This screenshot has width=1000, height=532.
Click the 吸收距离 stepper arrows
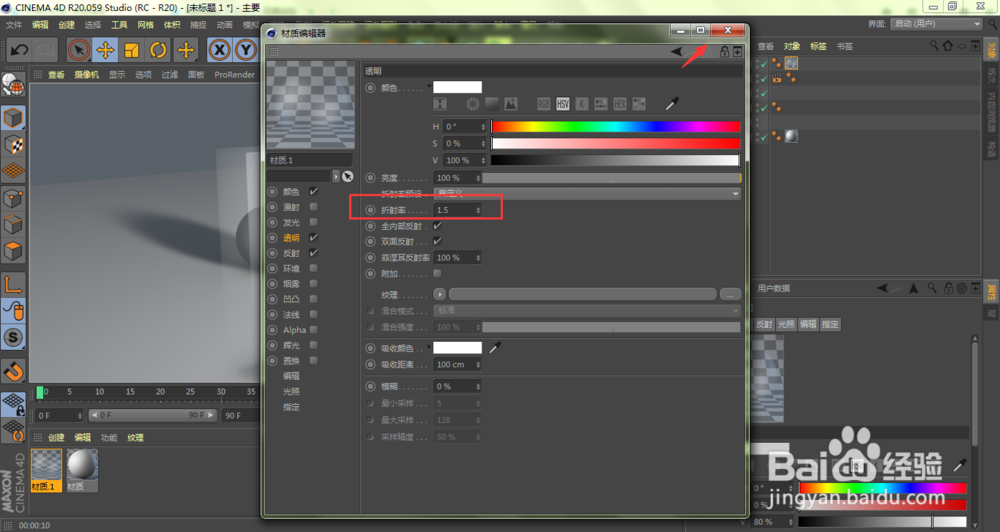478,364
